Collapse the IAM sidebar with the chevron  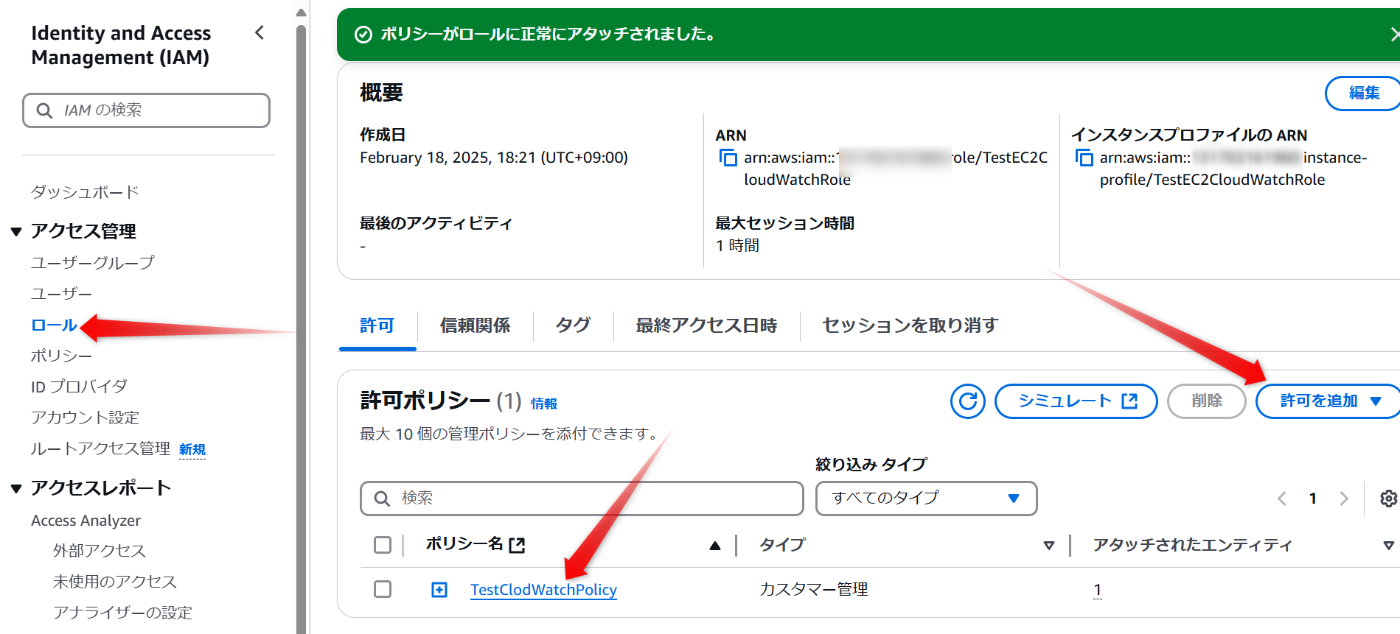[x=260, y=33]
